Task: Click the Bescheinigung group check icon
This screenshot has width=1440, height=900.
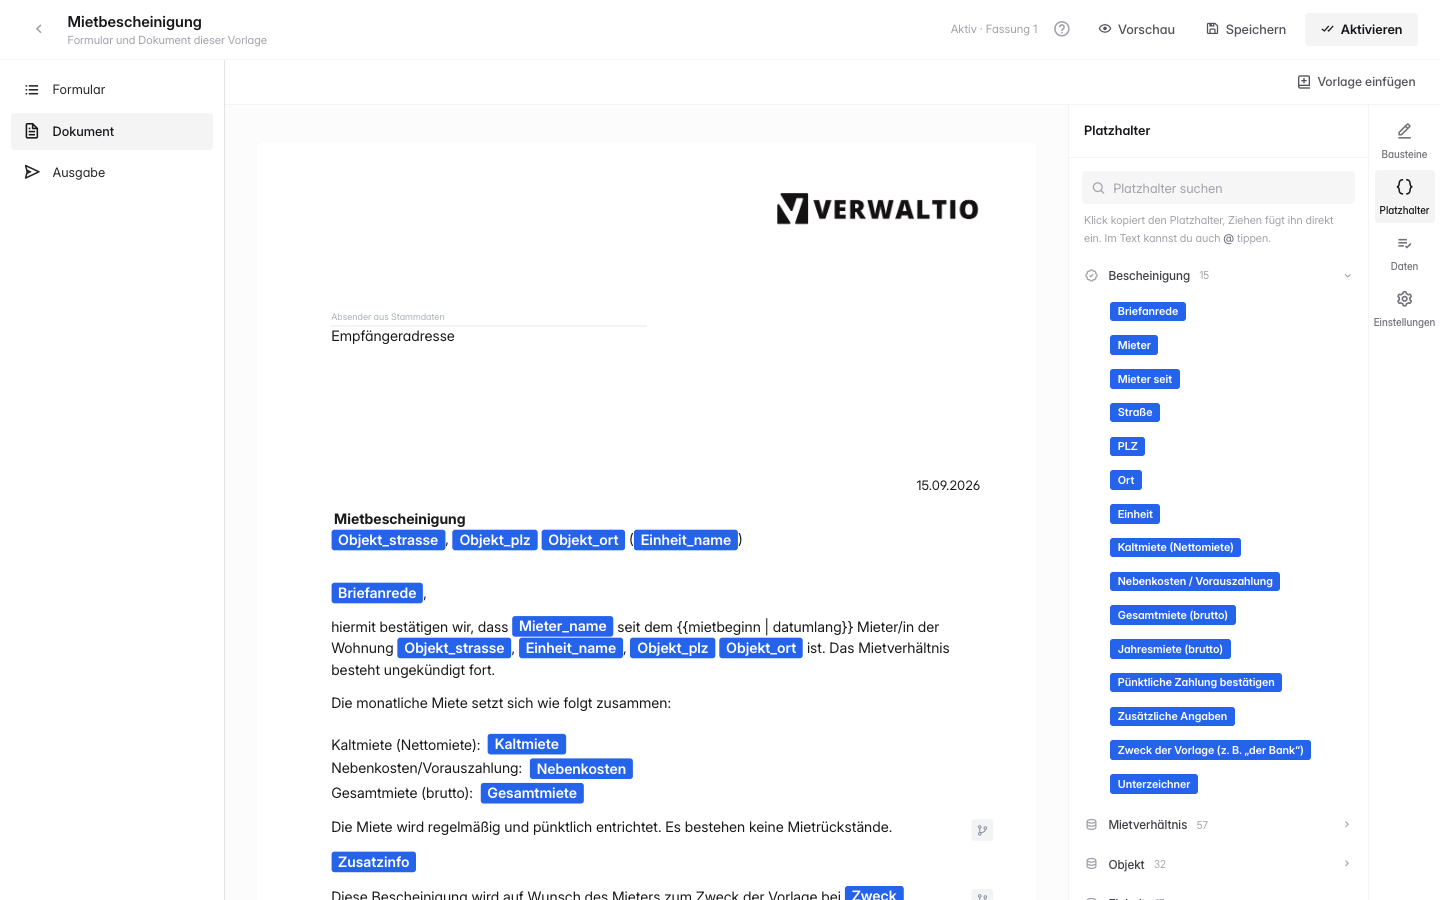Action: point(1091,276)
